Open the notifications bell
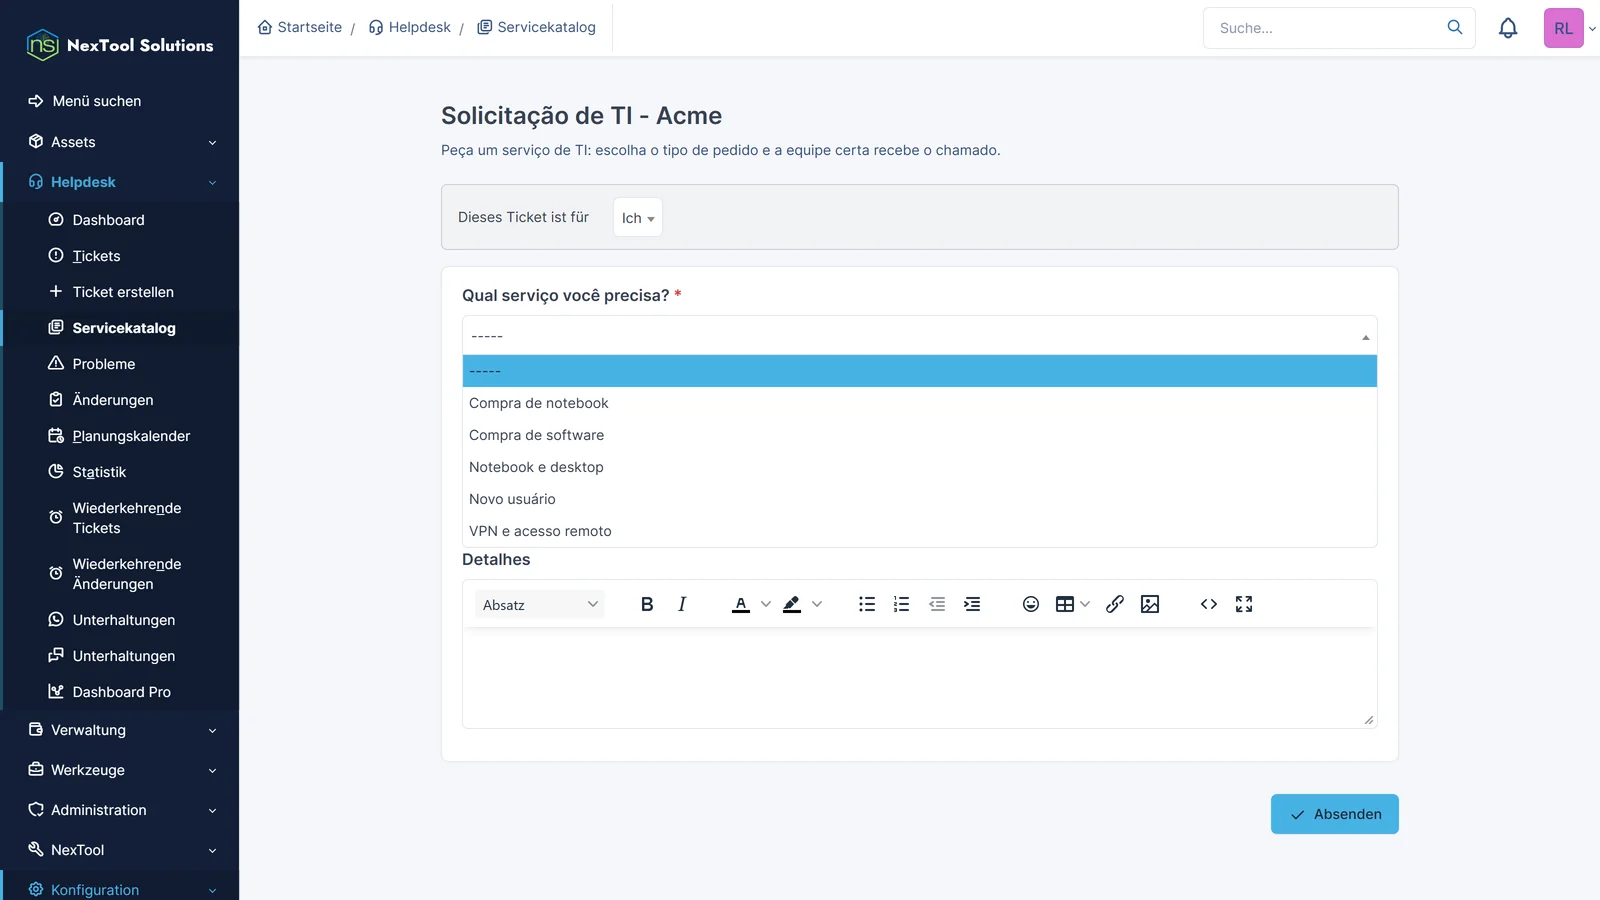Viewport: 1600px width, 900px height. click(1508, 28)
